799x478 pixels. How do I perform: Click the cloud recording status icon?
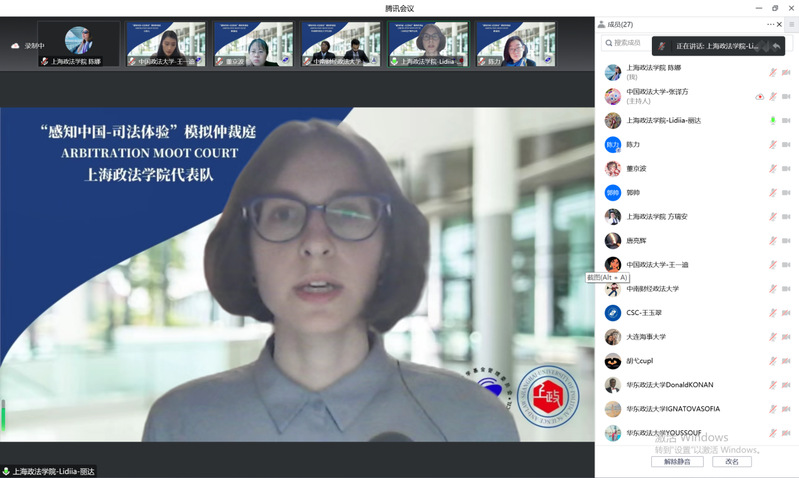click(x=15, y=46)
